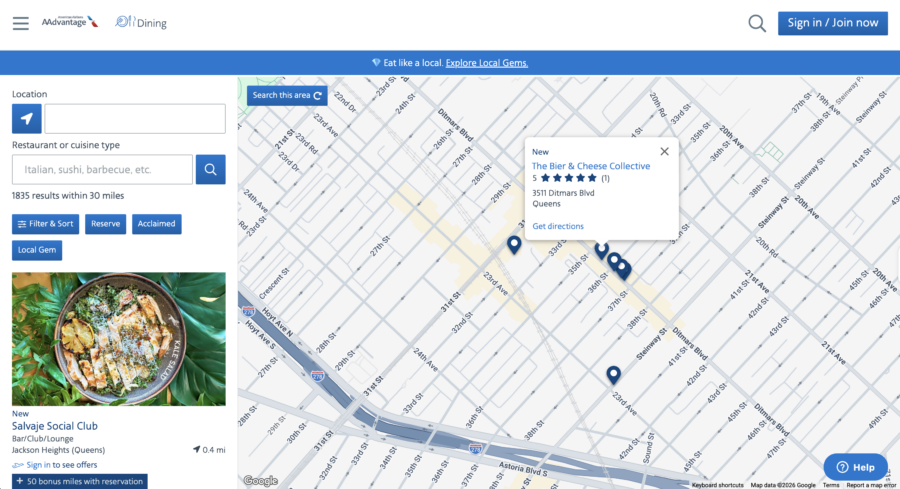Image resolution: width=900 pixels, height=489 pixels.
Task: Use my current location arrow button
Action: tap(26, 119)
